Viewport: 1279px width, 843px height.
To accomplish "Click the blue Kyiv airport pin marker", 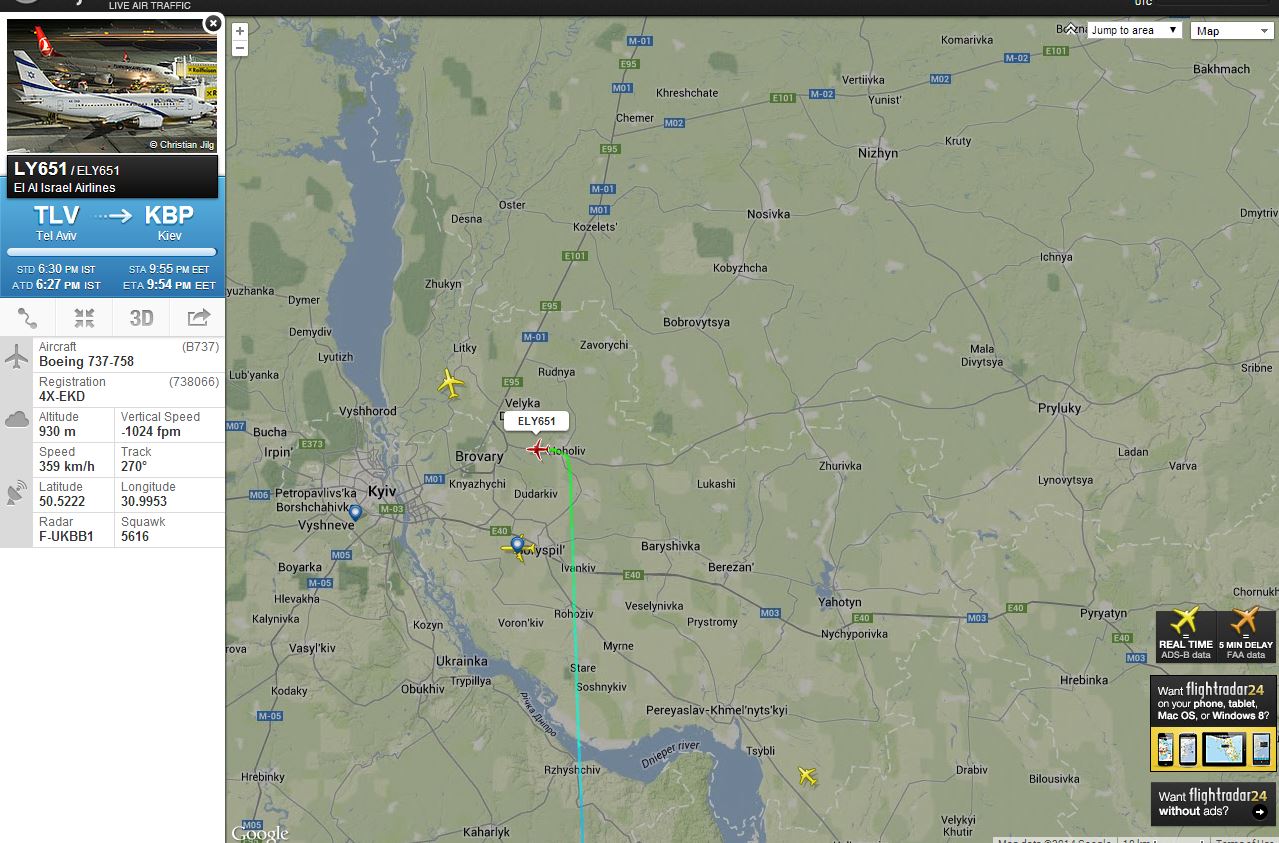I will [x=355, y=513].
